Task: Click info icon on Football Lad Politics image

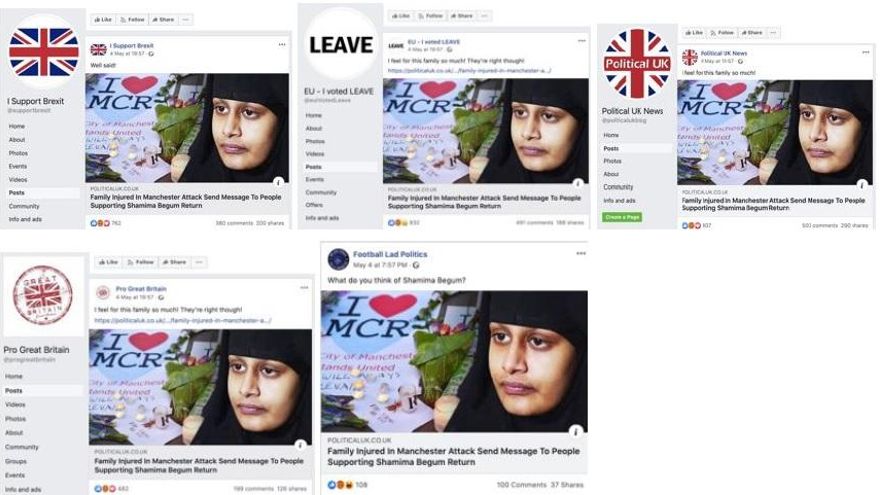Action: 575,431
